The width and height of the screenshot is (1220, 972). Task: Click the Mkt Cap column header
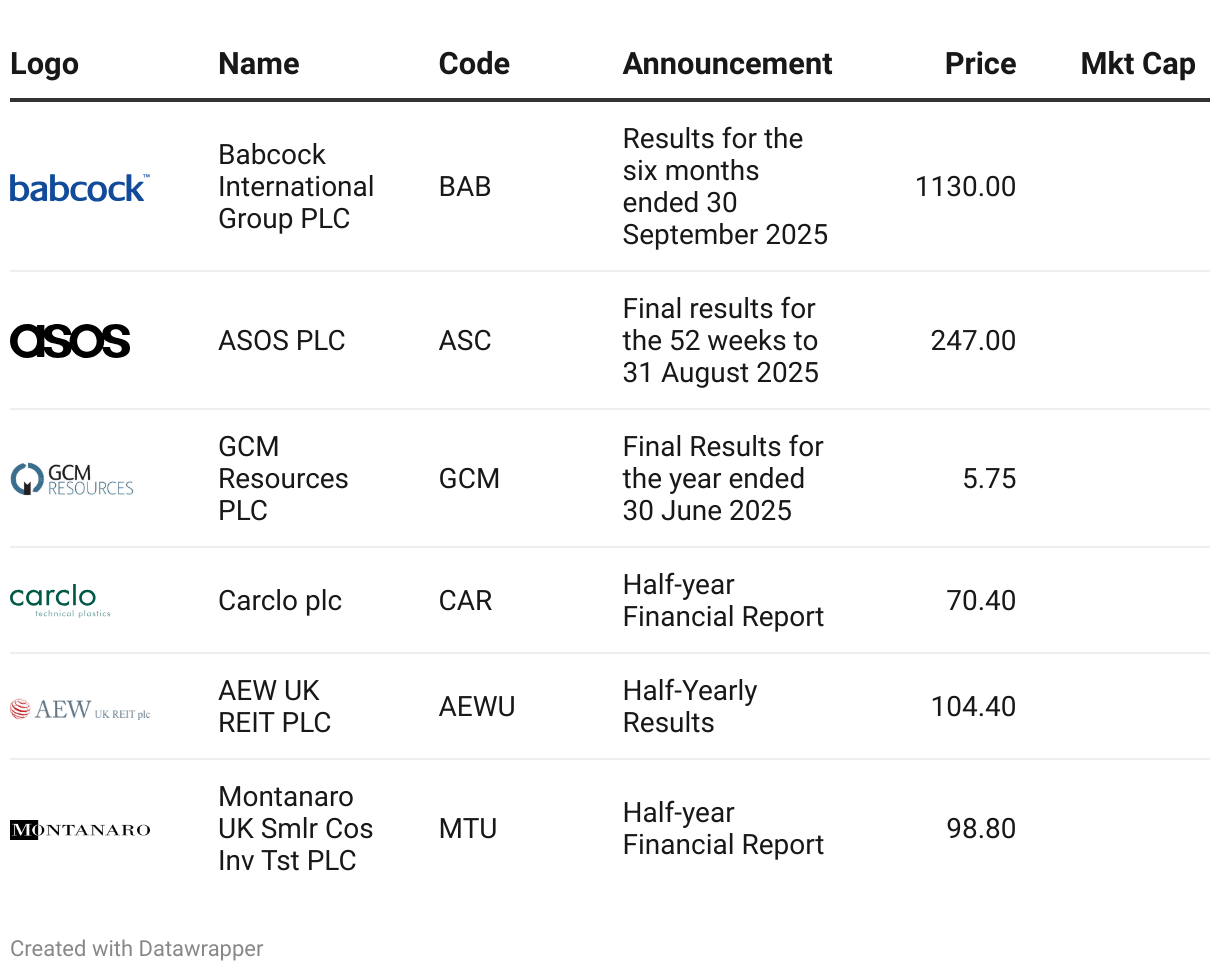pyautogui.click(x=1138, y=64)
